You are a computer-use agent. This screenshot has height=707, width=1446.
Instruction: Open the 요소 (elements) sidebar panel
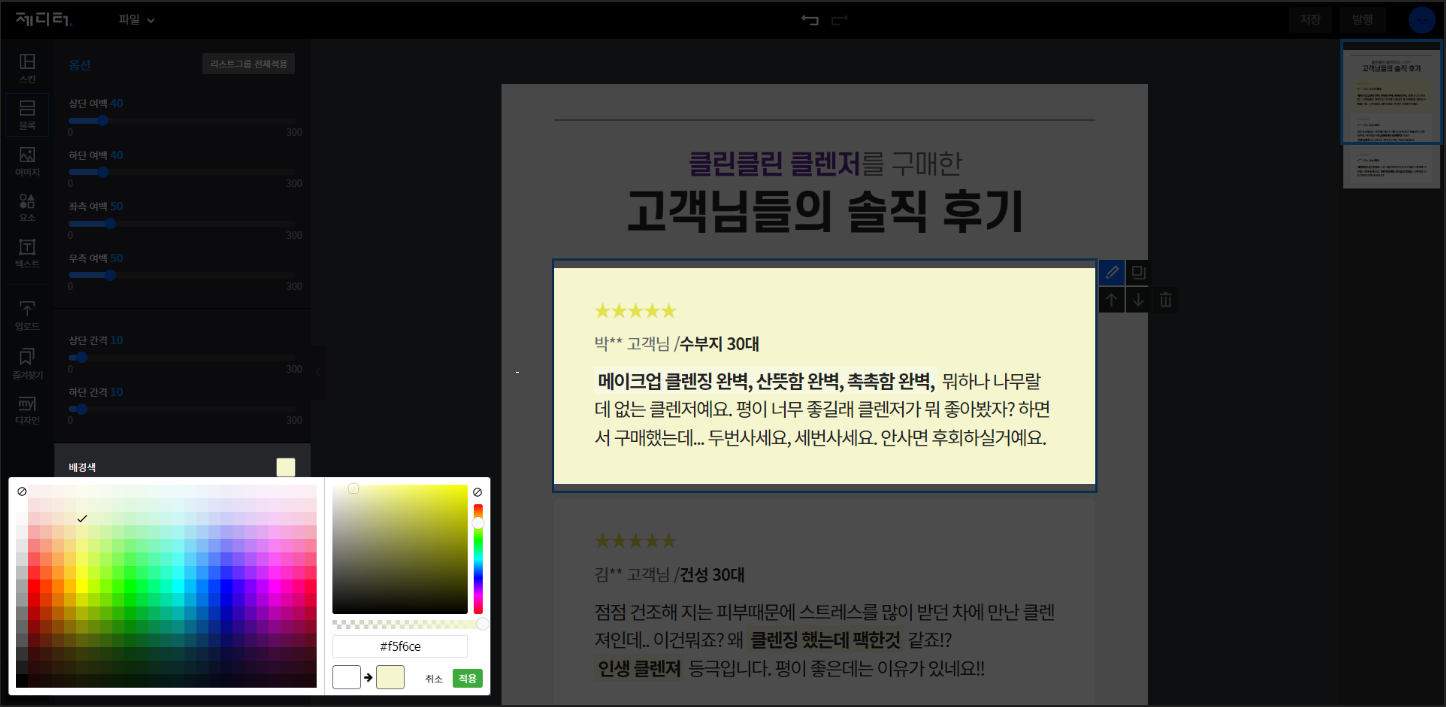point(28,207)
